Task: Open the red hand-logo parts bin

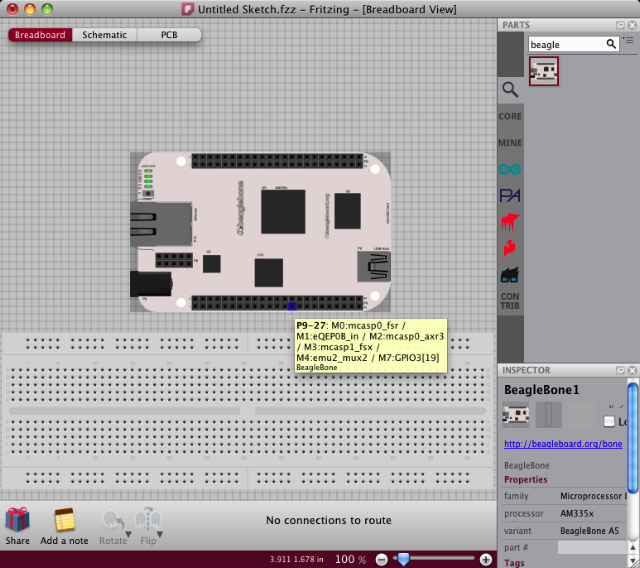Action: pyautogui.click(x=510, y=222)
